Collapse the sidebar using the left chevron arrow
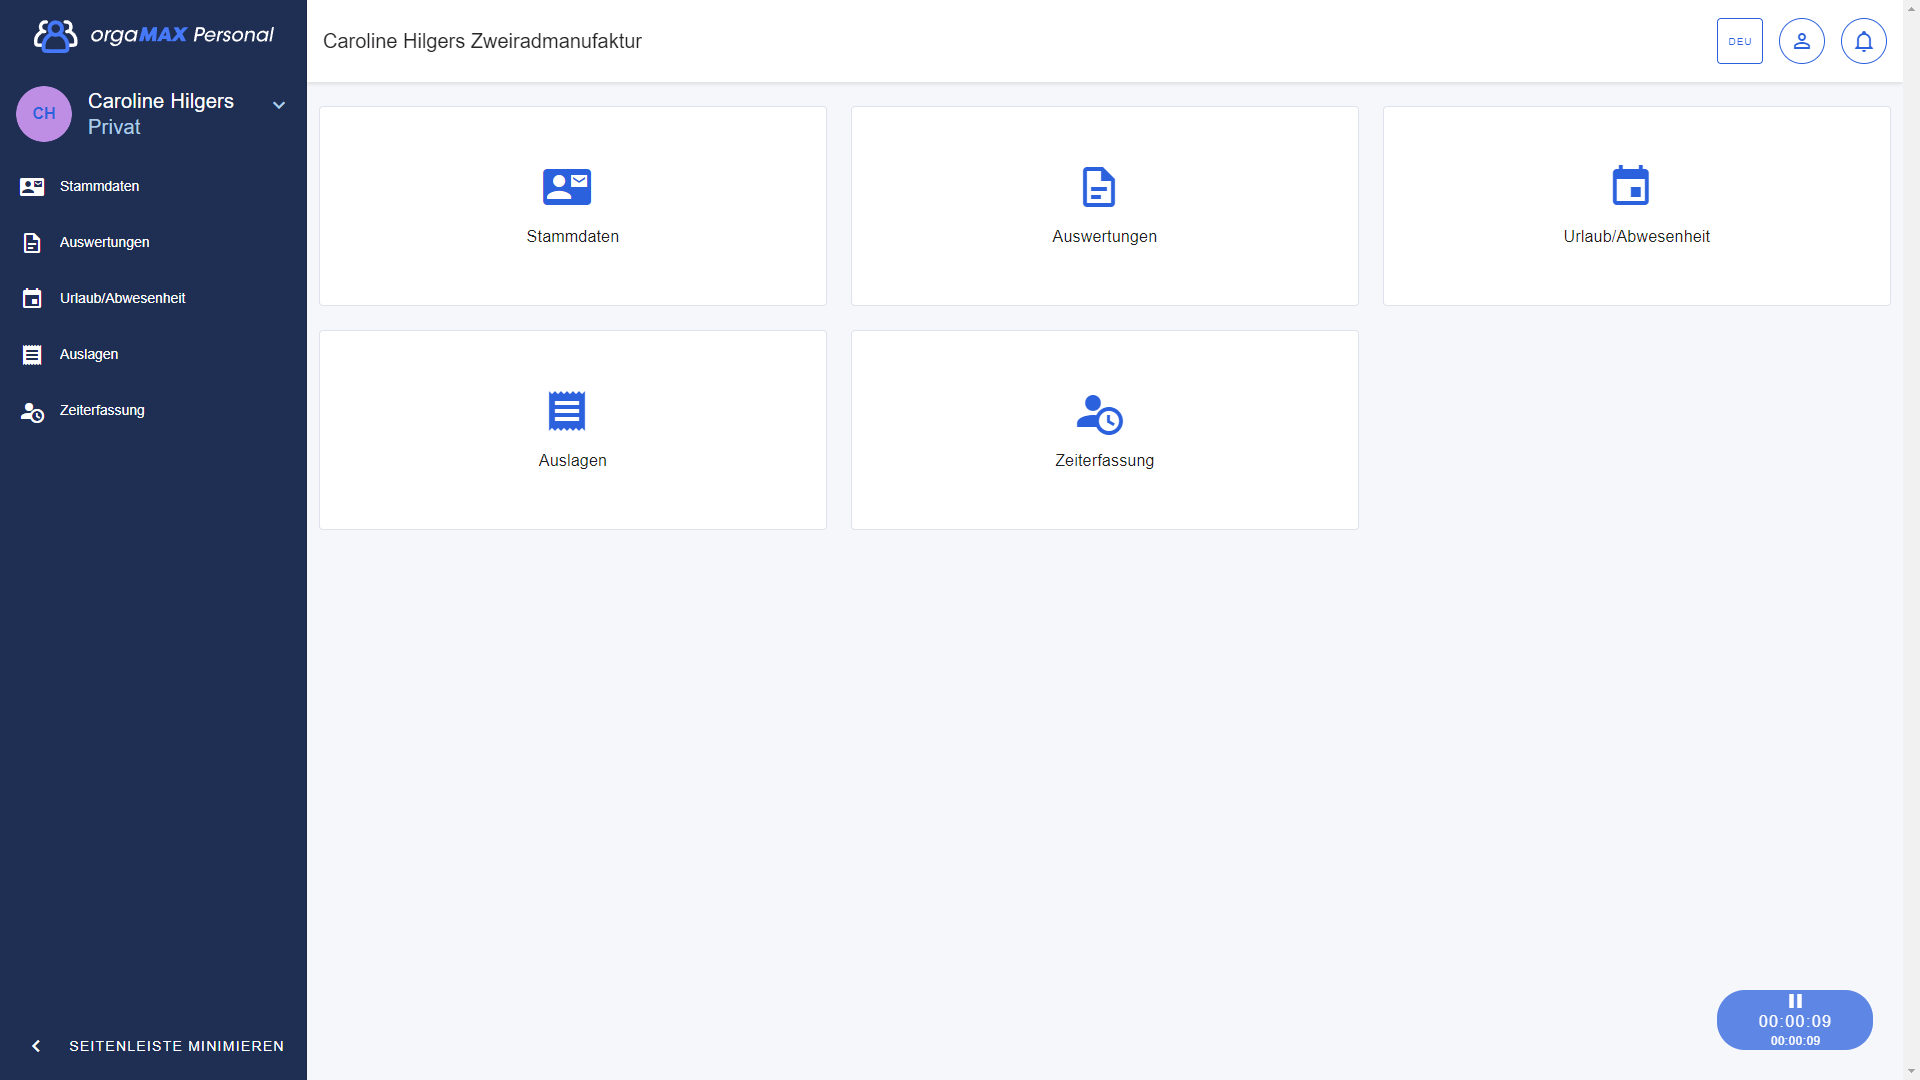The width and height of the screenshot is (1920, 1080). point(36,1046)
